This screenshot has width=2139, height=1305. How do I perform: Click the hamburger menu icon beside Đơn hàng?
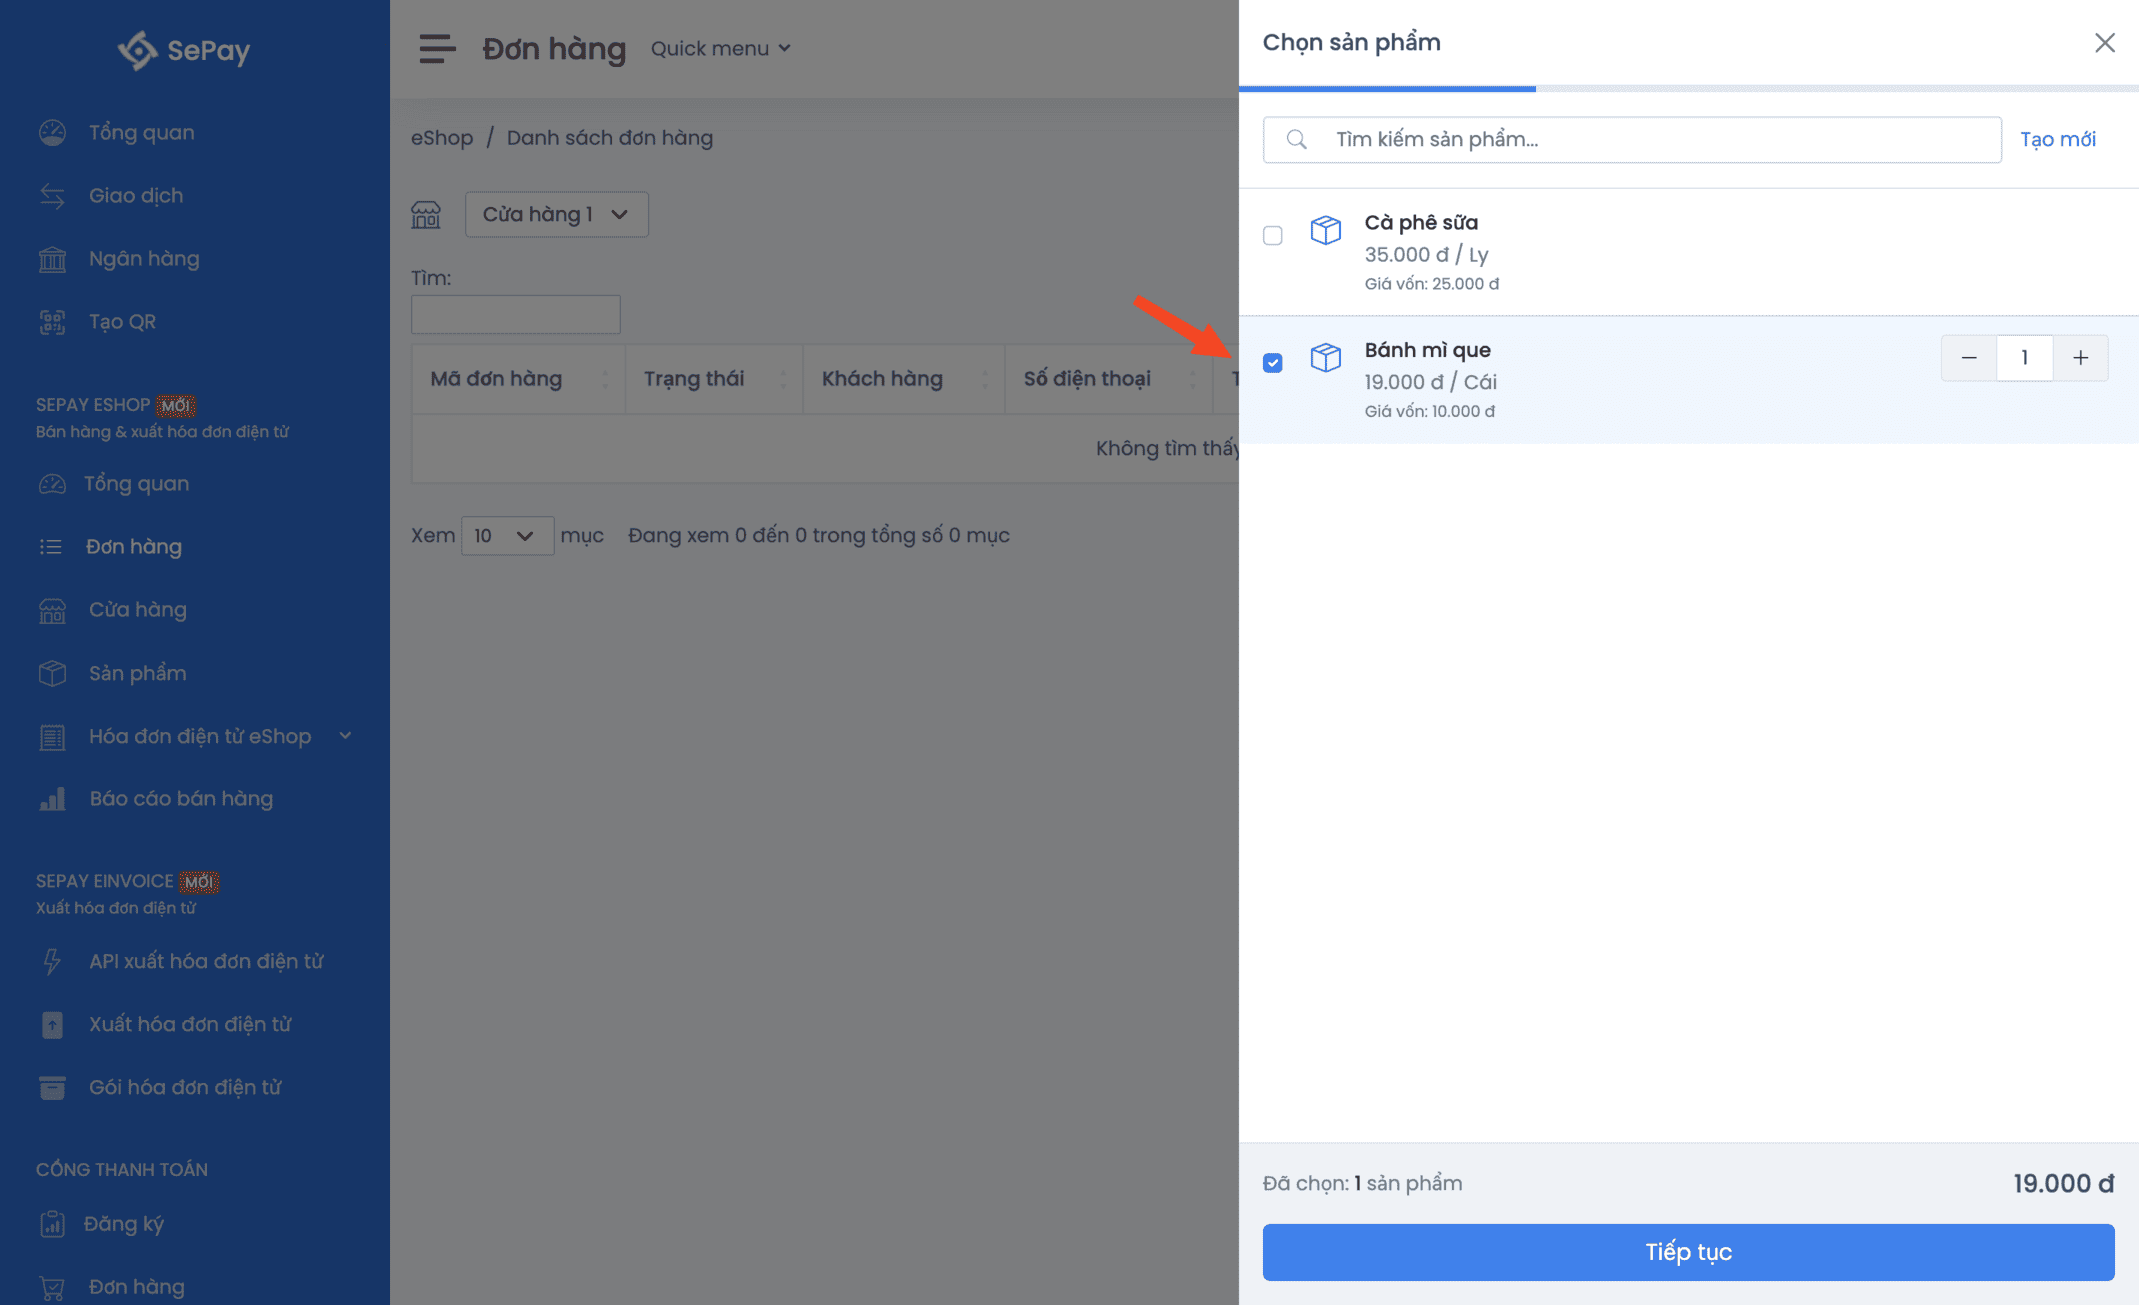(437, 48)
